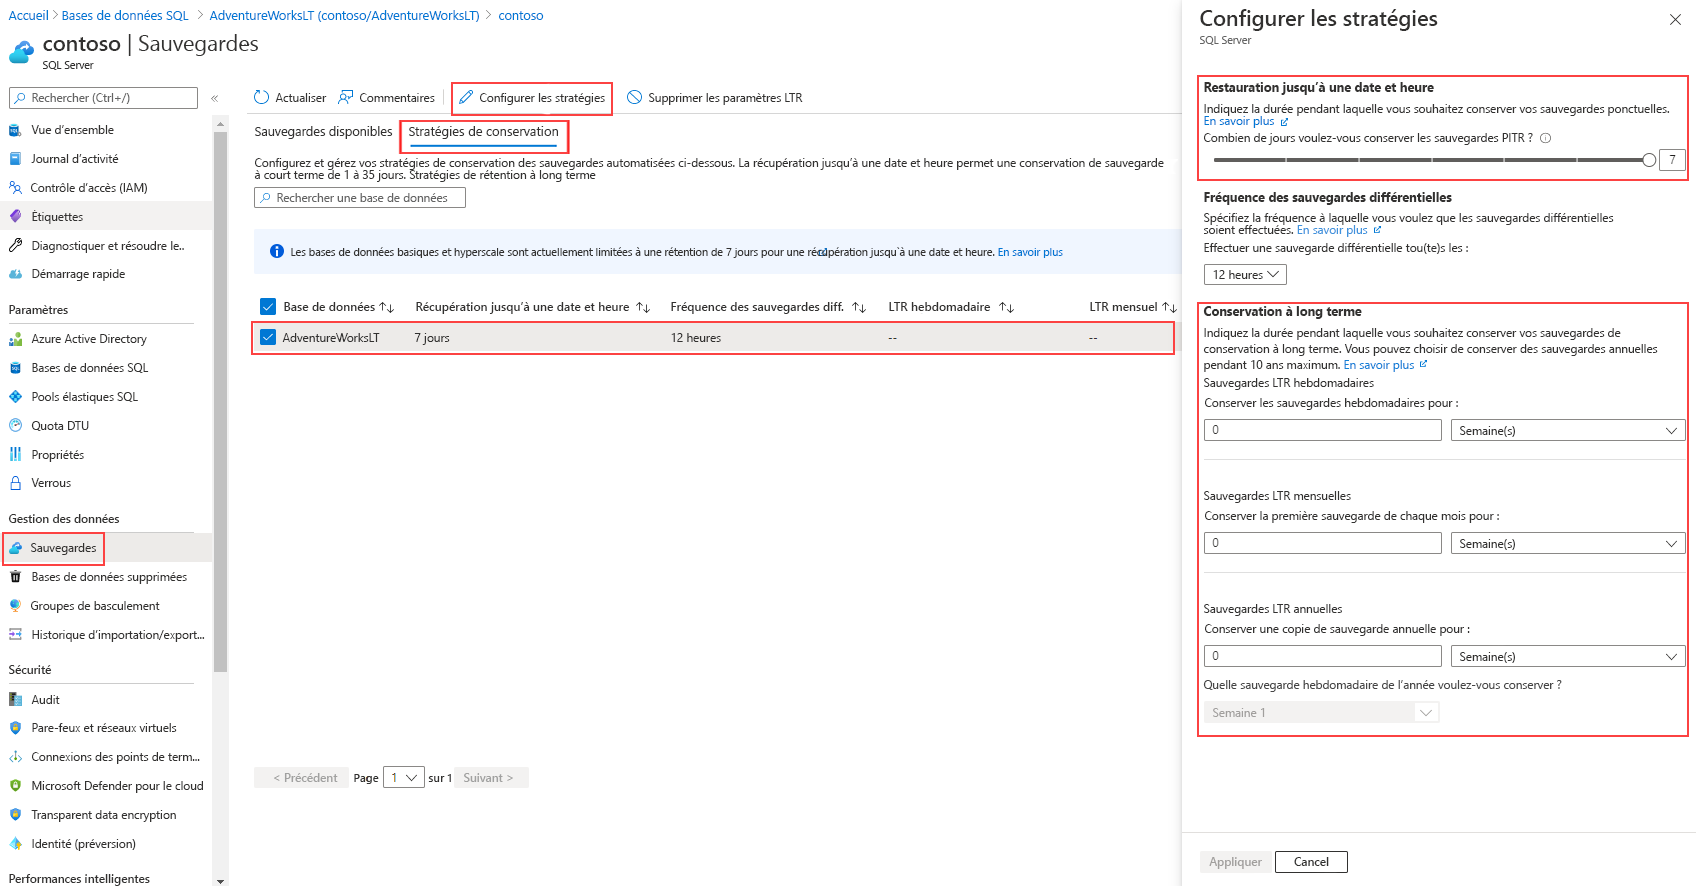Open the monthly LTR Semaine(s) unit dropdown
This screenshot has width=1696, height=886.
click(x=1568, y=544)
